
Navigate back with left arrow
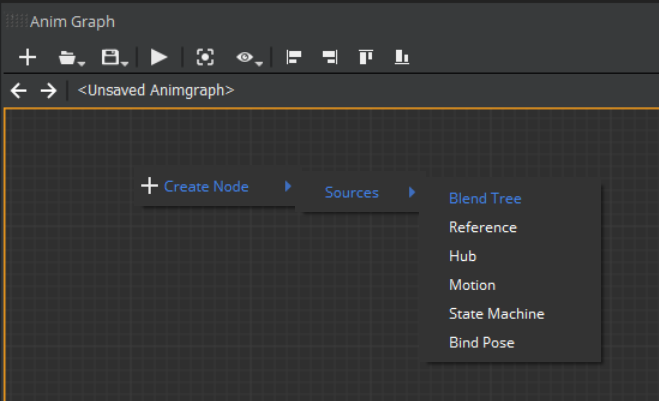(19, 91)
